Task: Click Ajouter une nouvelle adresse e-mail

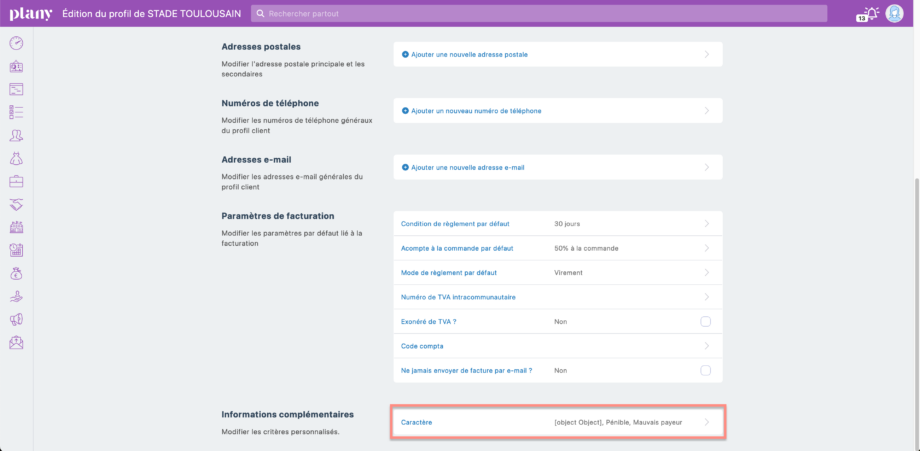Action: coord(467,167)
